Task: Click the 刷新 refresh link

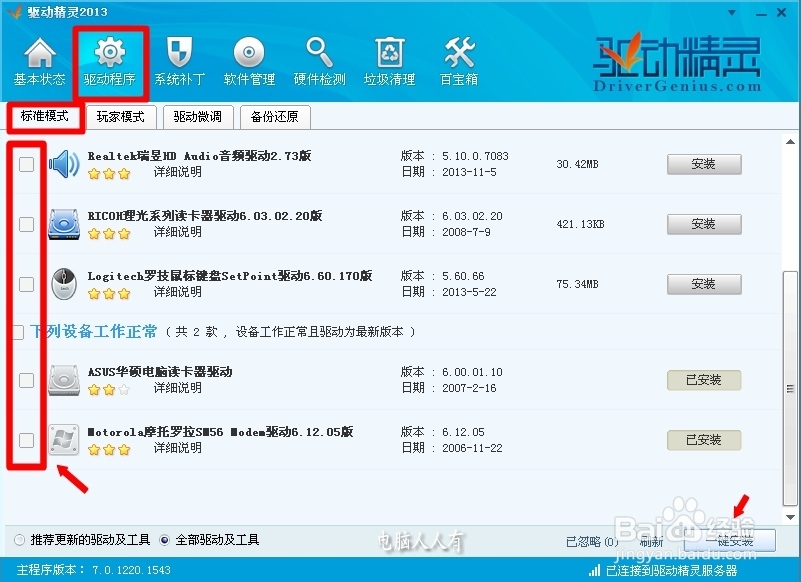Action: point(652,541)
